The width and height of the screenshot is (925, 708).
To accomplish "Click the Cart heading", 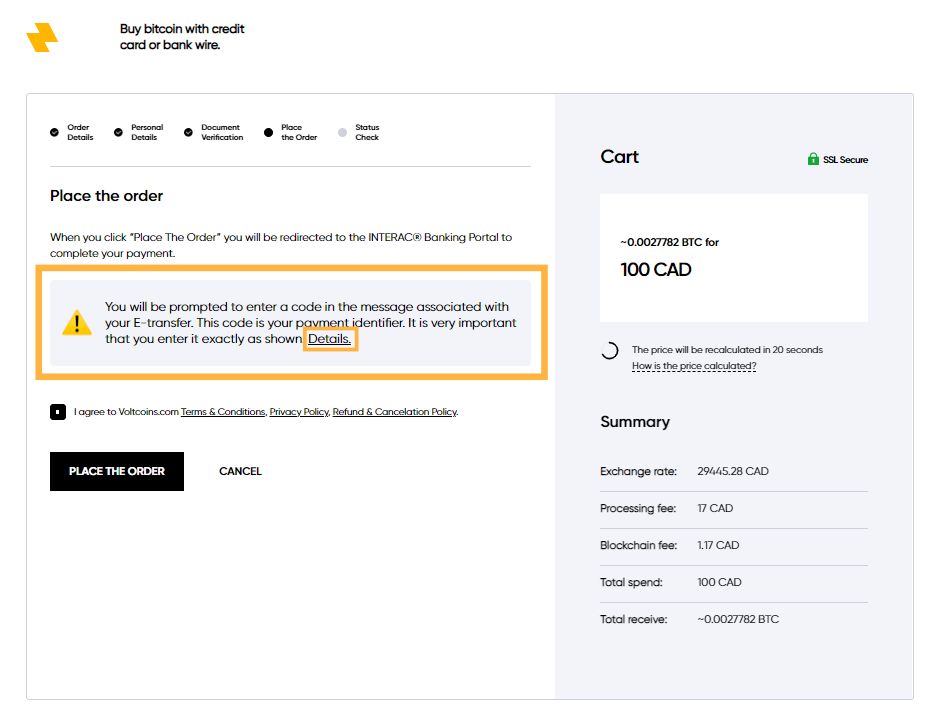I will (x=619, y=157).
